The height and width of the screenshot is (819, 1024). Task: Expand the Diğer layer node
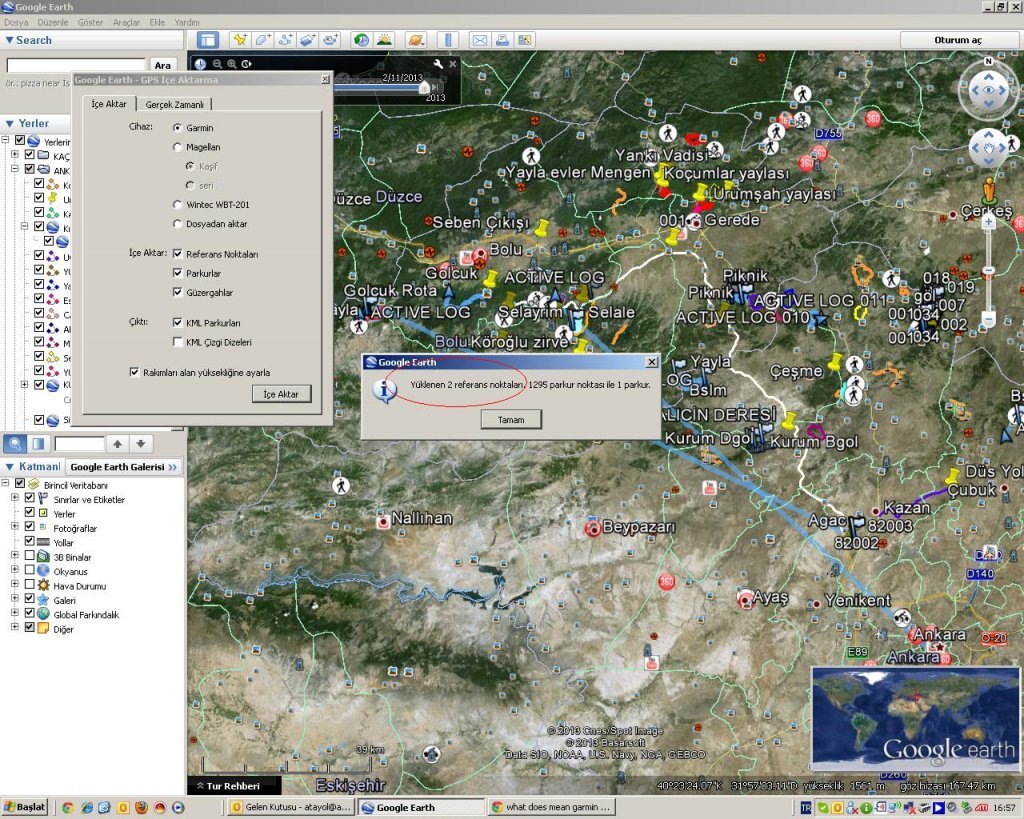[x=14, y=628]
